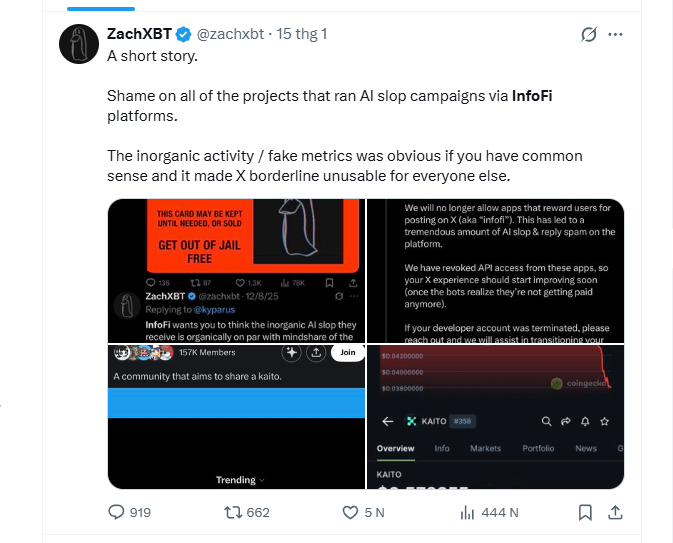Like the post with heart icon
The width and height of the screenshot is (673, 543).
350,512
